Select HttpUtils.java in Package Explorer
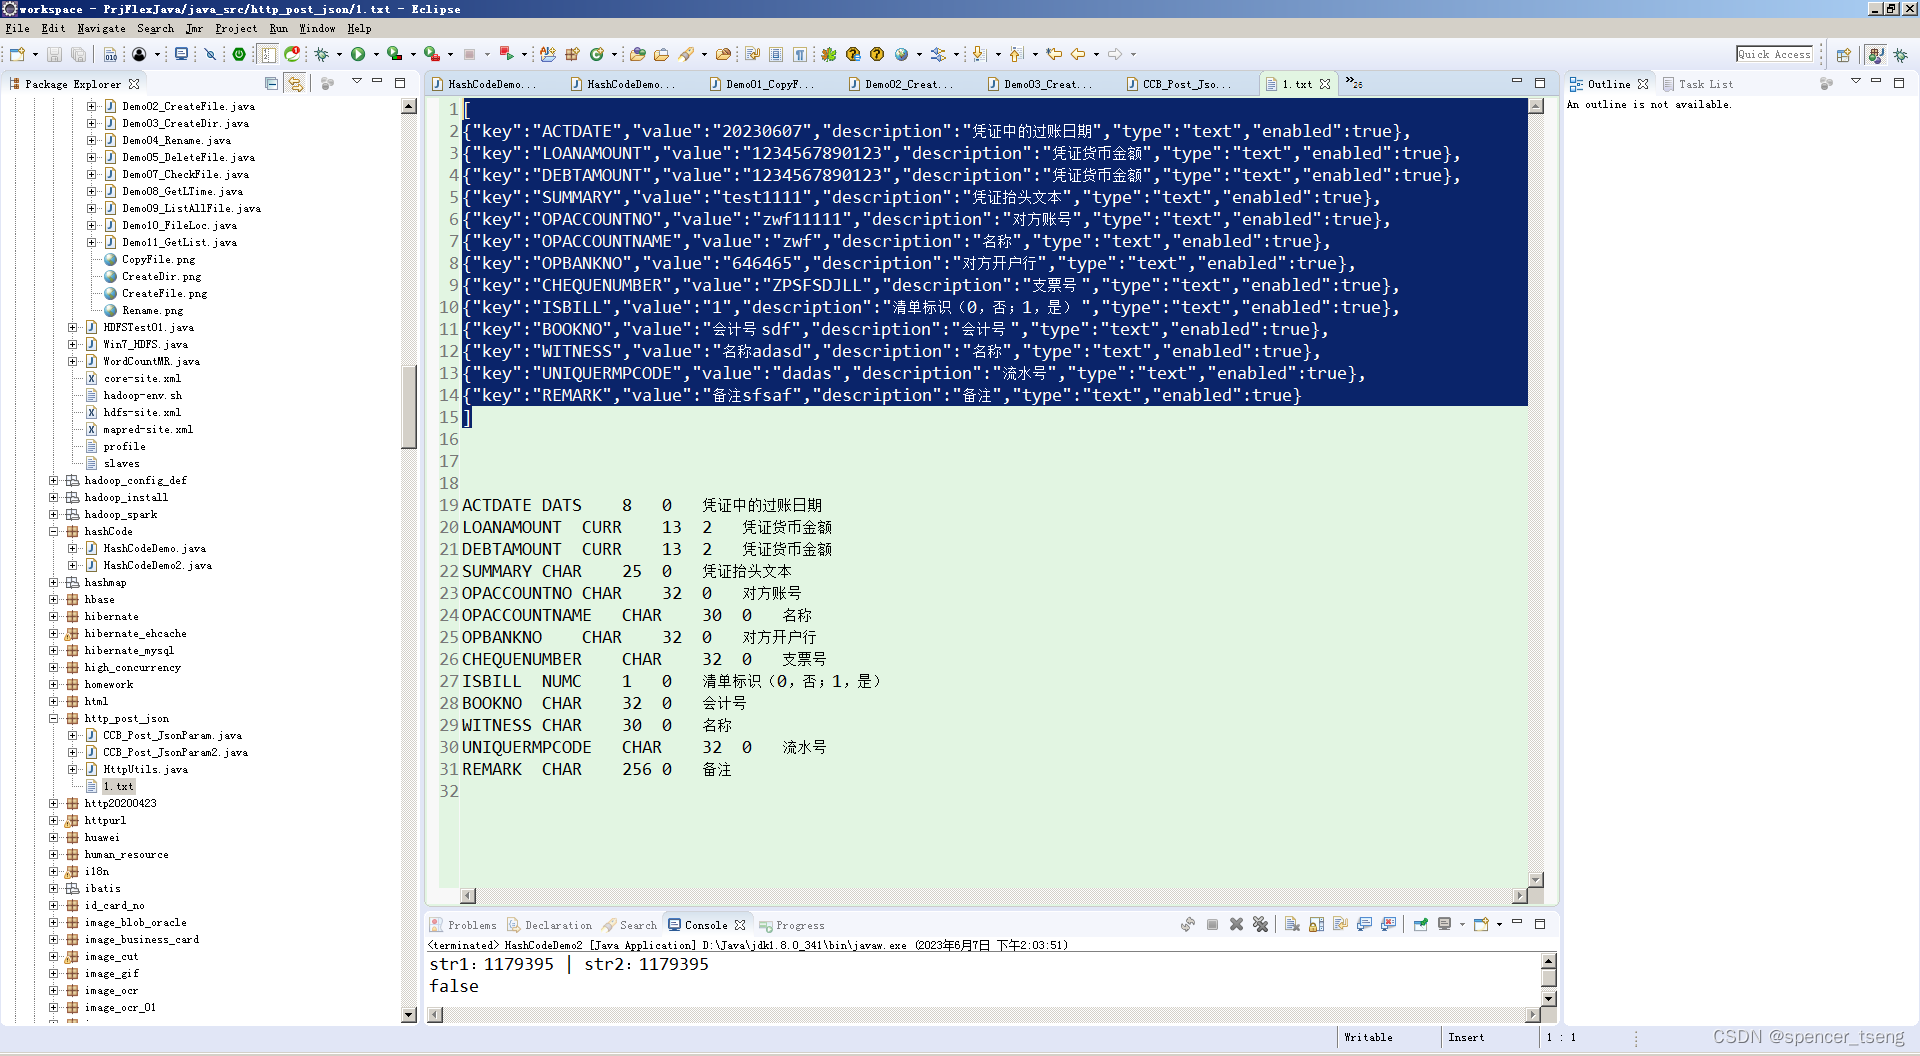Image resolution: width=1920 pixels, height=1056 pixels. click(145, 769)
